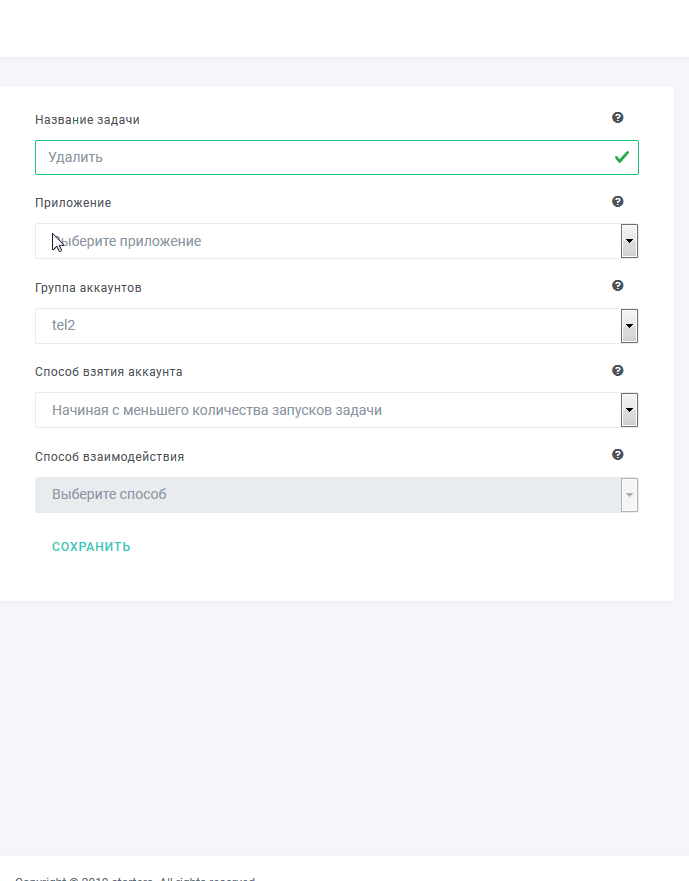Focus the Удалить task name input
Screen dimensions: 689x881
337,157
